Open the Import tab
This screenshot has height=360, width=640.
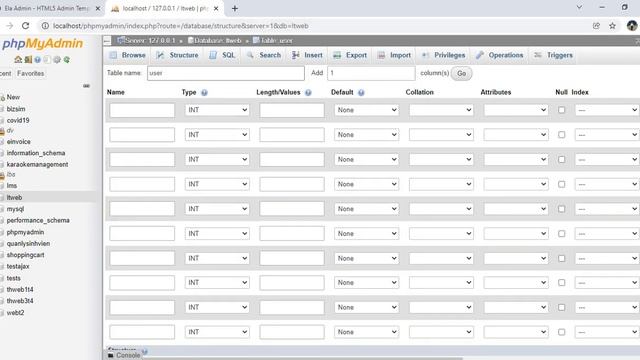coord(394,55)
